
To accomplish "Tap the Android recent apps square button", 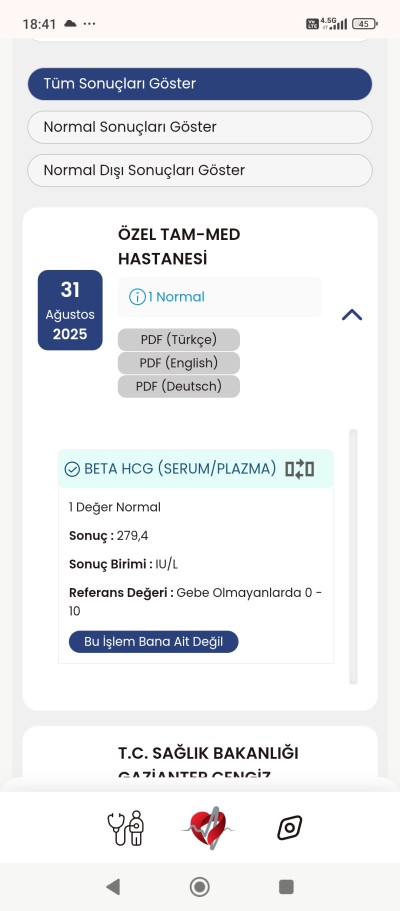I will click(286, 887).
